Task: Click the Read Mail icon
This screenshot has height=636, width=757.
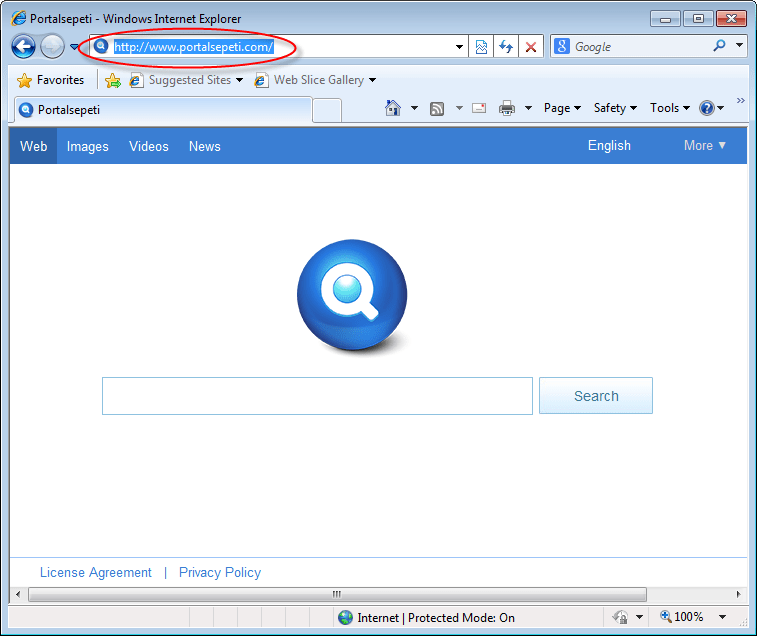Action: (x=479, y=108)
